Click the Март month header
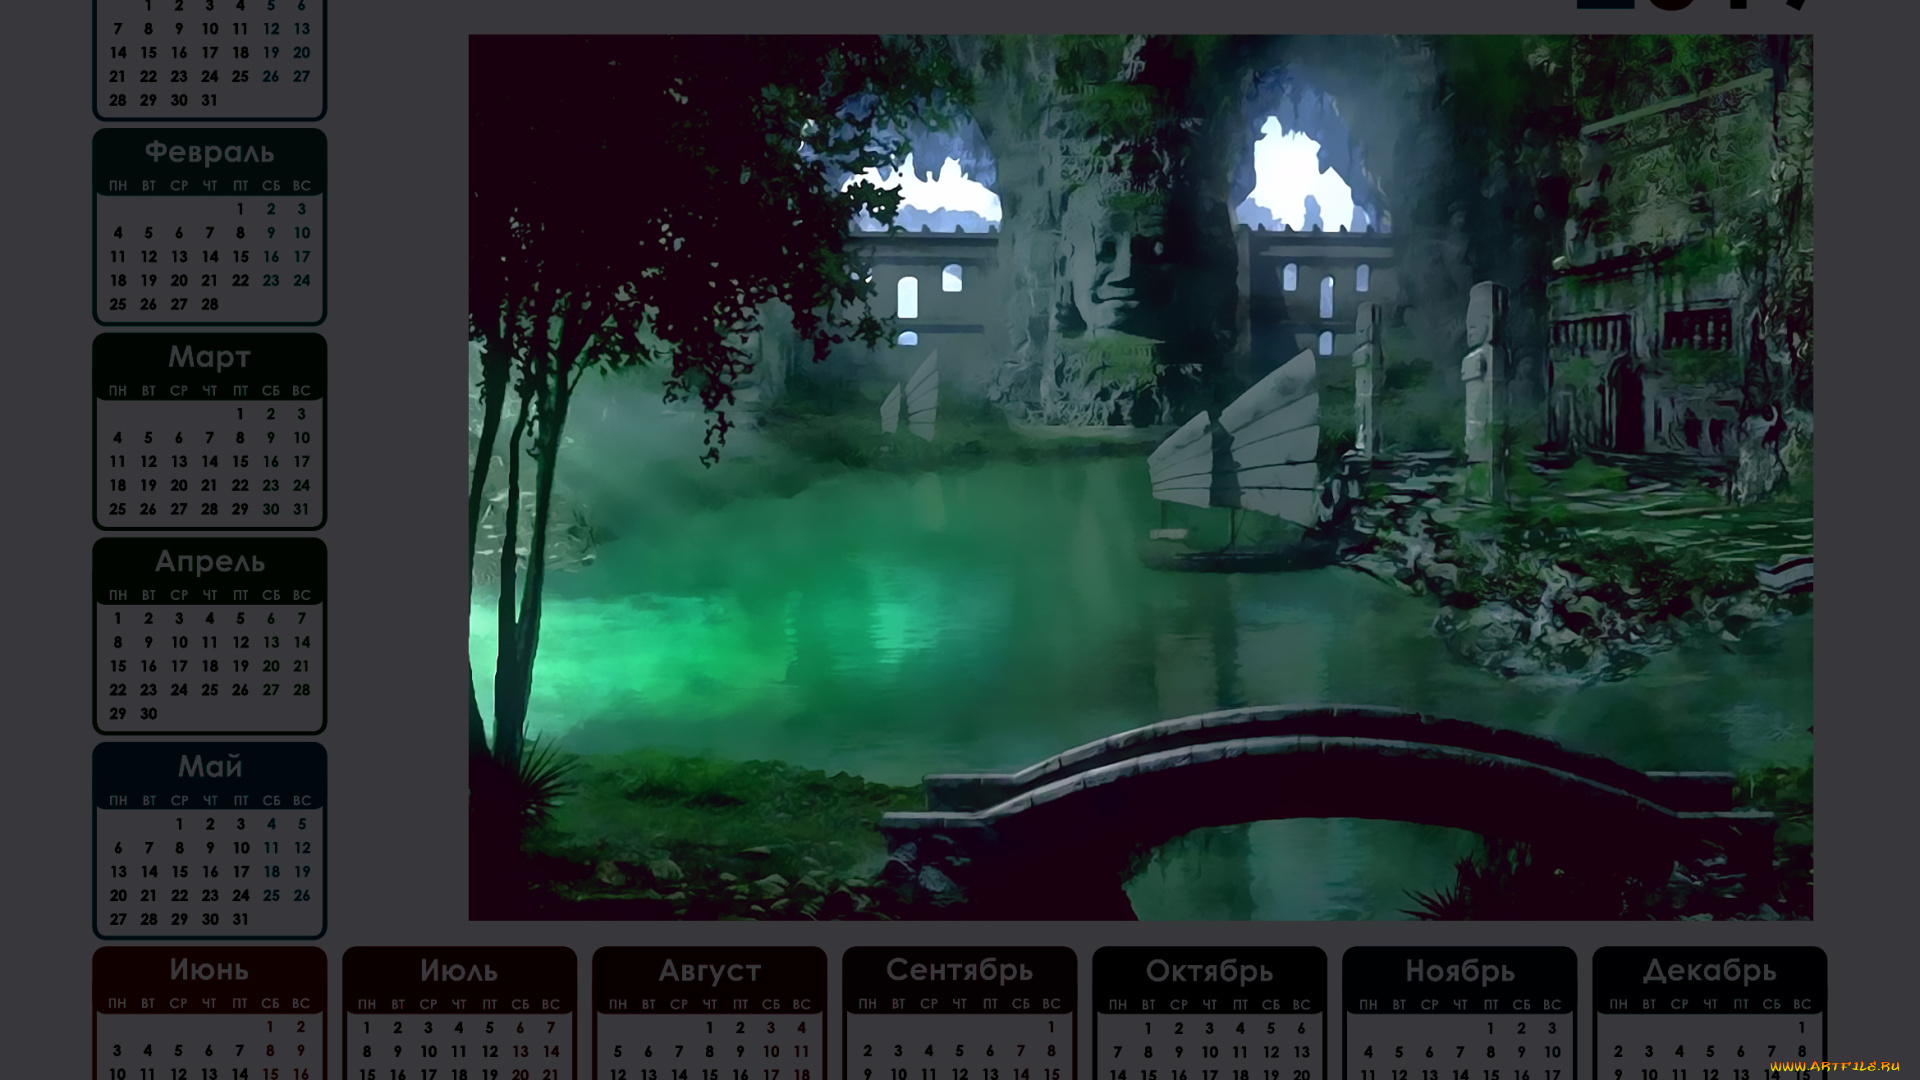1920x1080 pixels. (x=209, y=357)
